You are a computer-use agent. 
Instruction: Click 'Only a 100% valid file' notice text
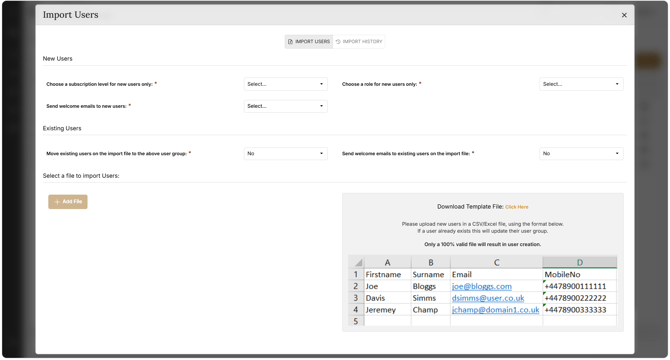pos(482,244)
